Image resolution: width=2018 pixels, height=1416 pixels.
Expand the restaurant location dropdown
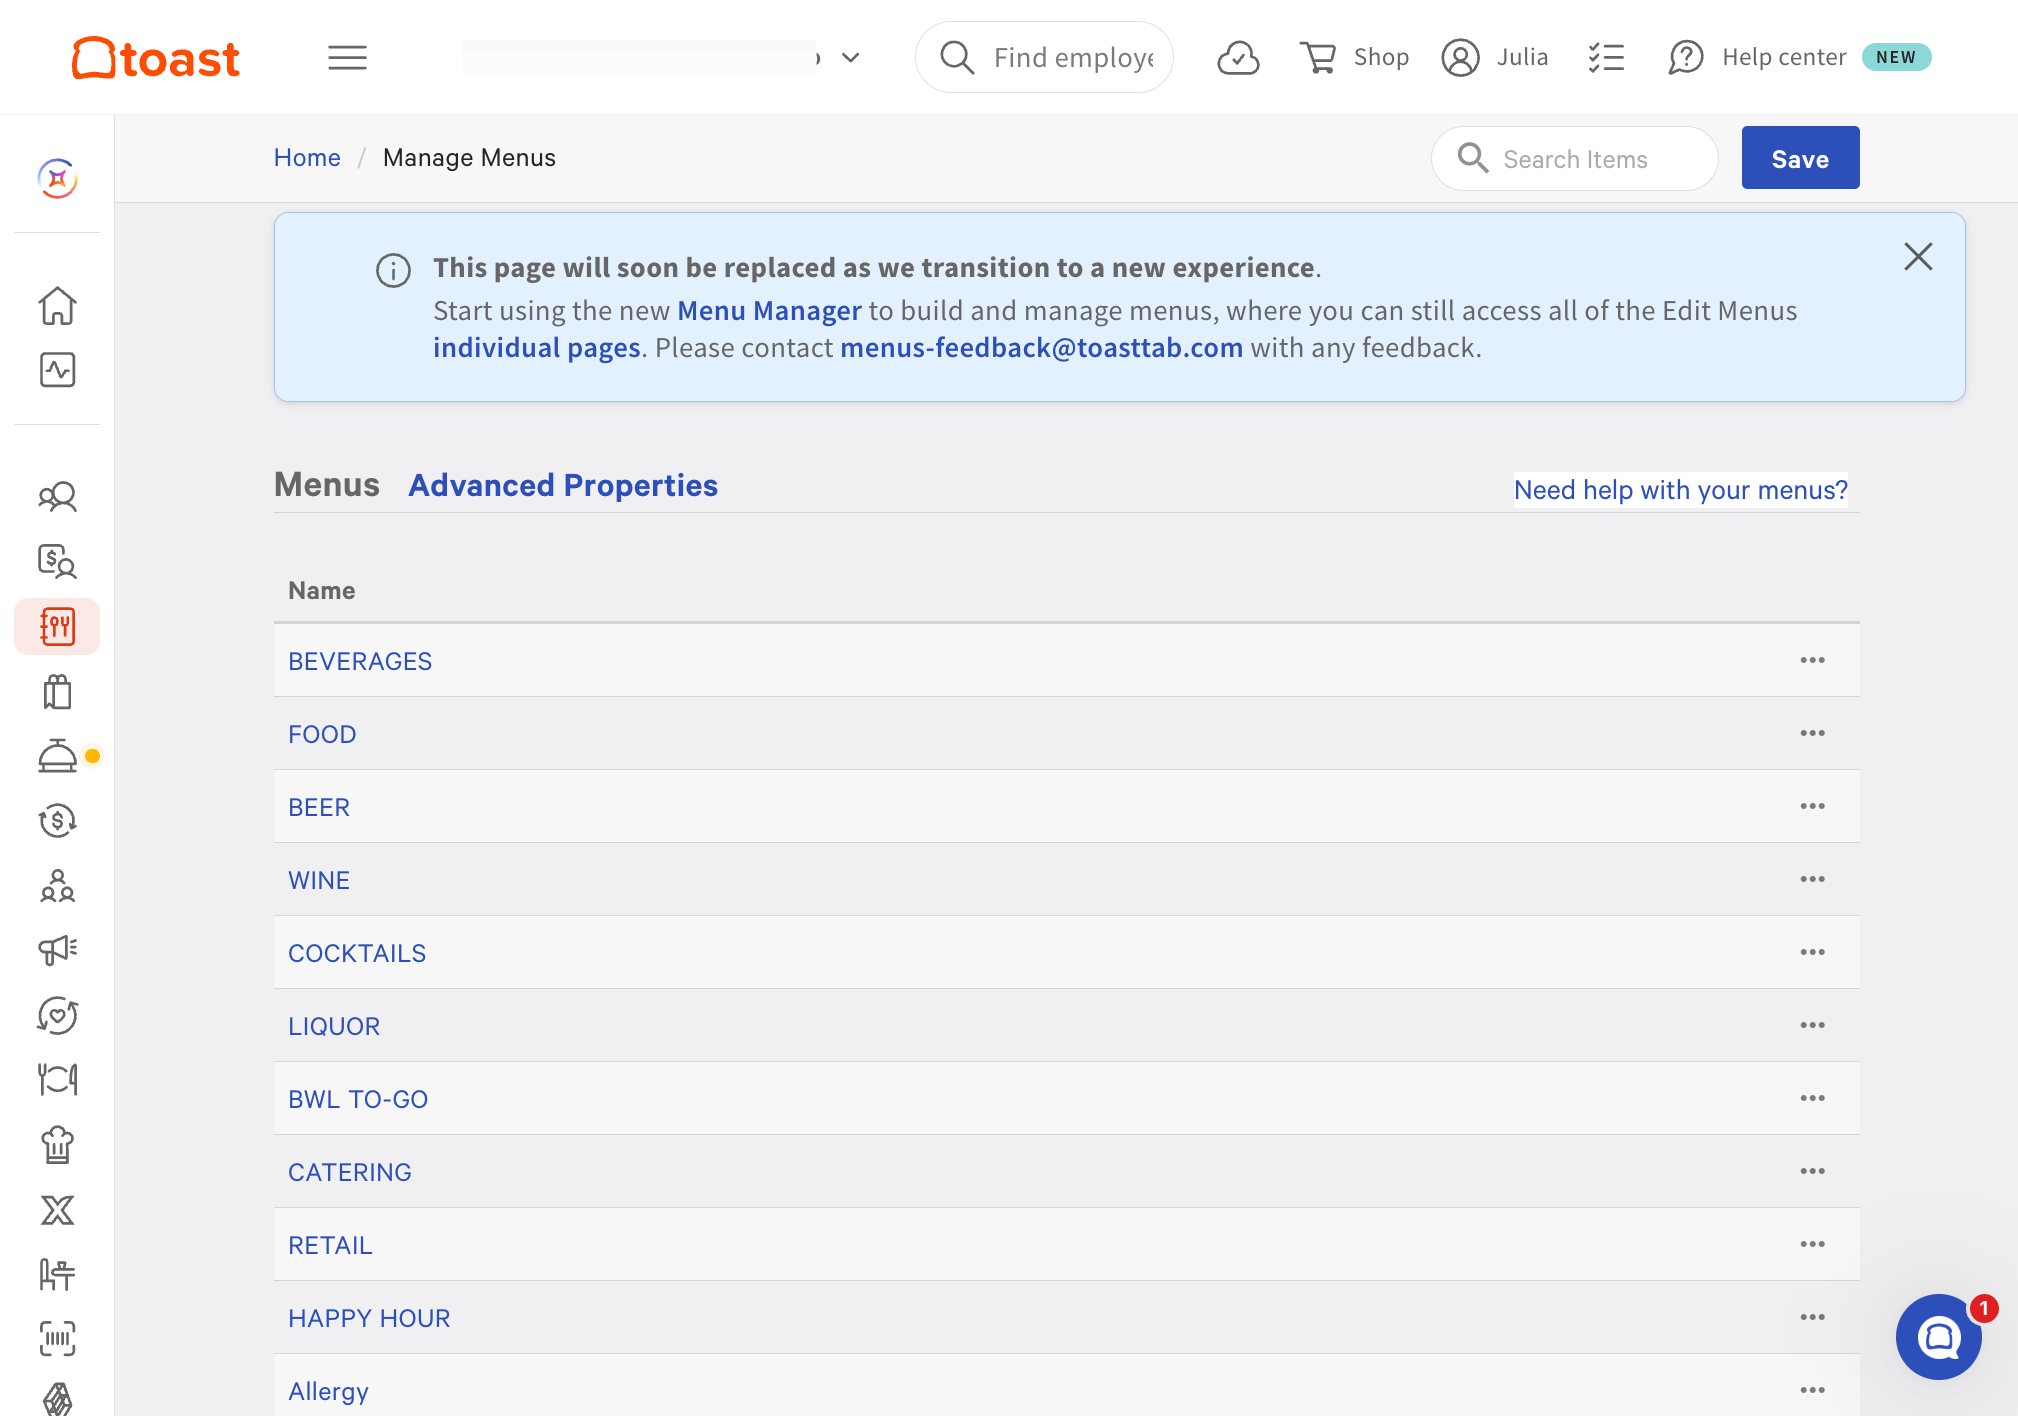pyautogui.click(x=851, y=58)
